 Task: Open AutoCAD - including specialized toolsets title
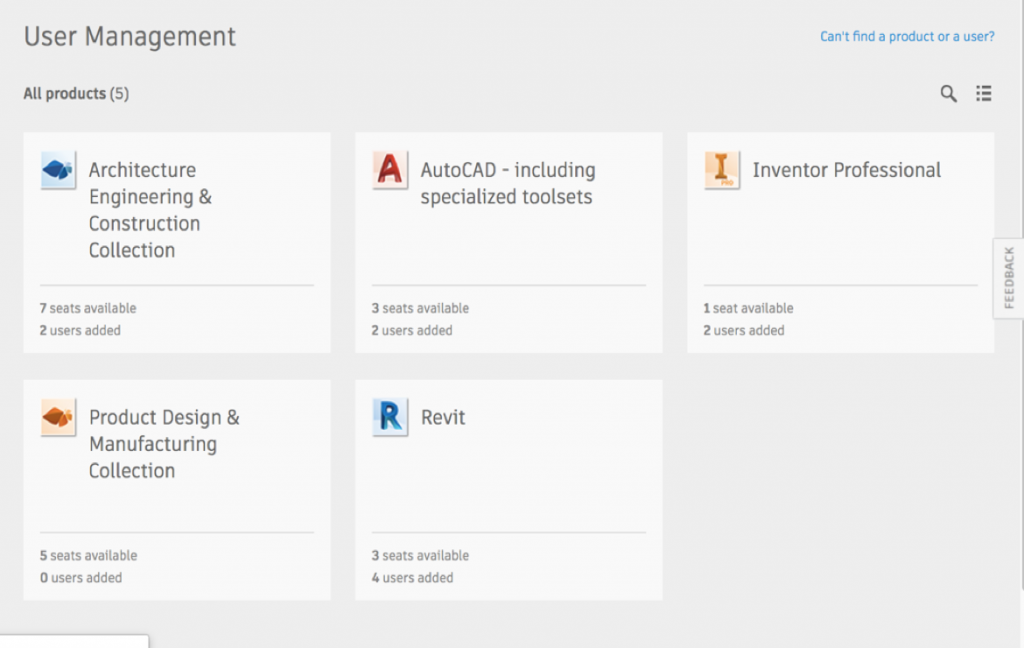pos(507,183)
